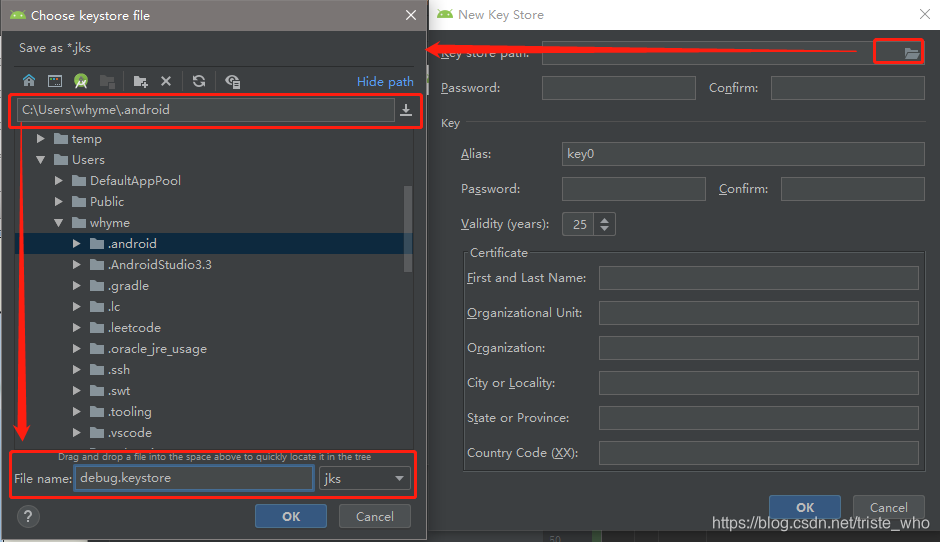940x542 pixels.
Task: Click the file tree vertical scrollbar
Action: click(x=408, y=229)
